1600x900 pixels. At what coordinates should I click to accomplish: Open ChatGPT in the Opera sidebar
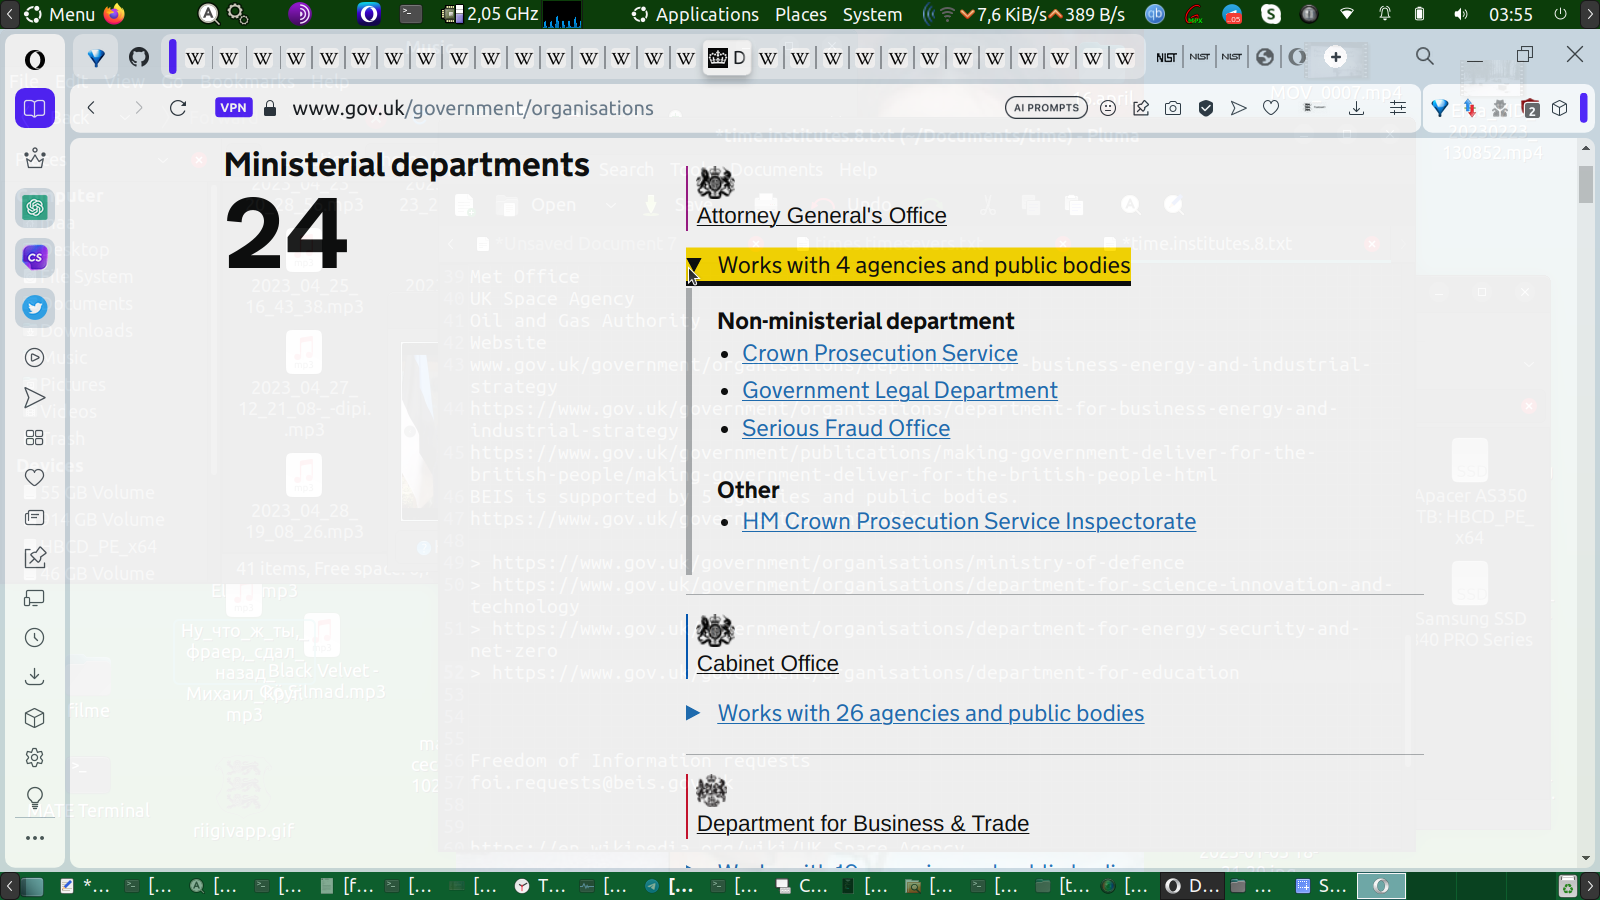coord(35,207)
